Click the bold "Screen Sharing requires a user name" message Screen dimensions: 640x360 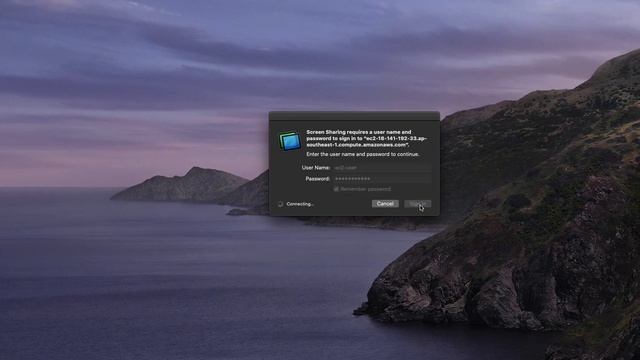367,138
